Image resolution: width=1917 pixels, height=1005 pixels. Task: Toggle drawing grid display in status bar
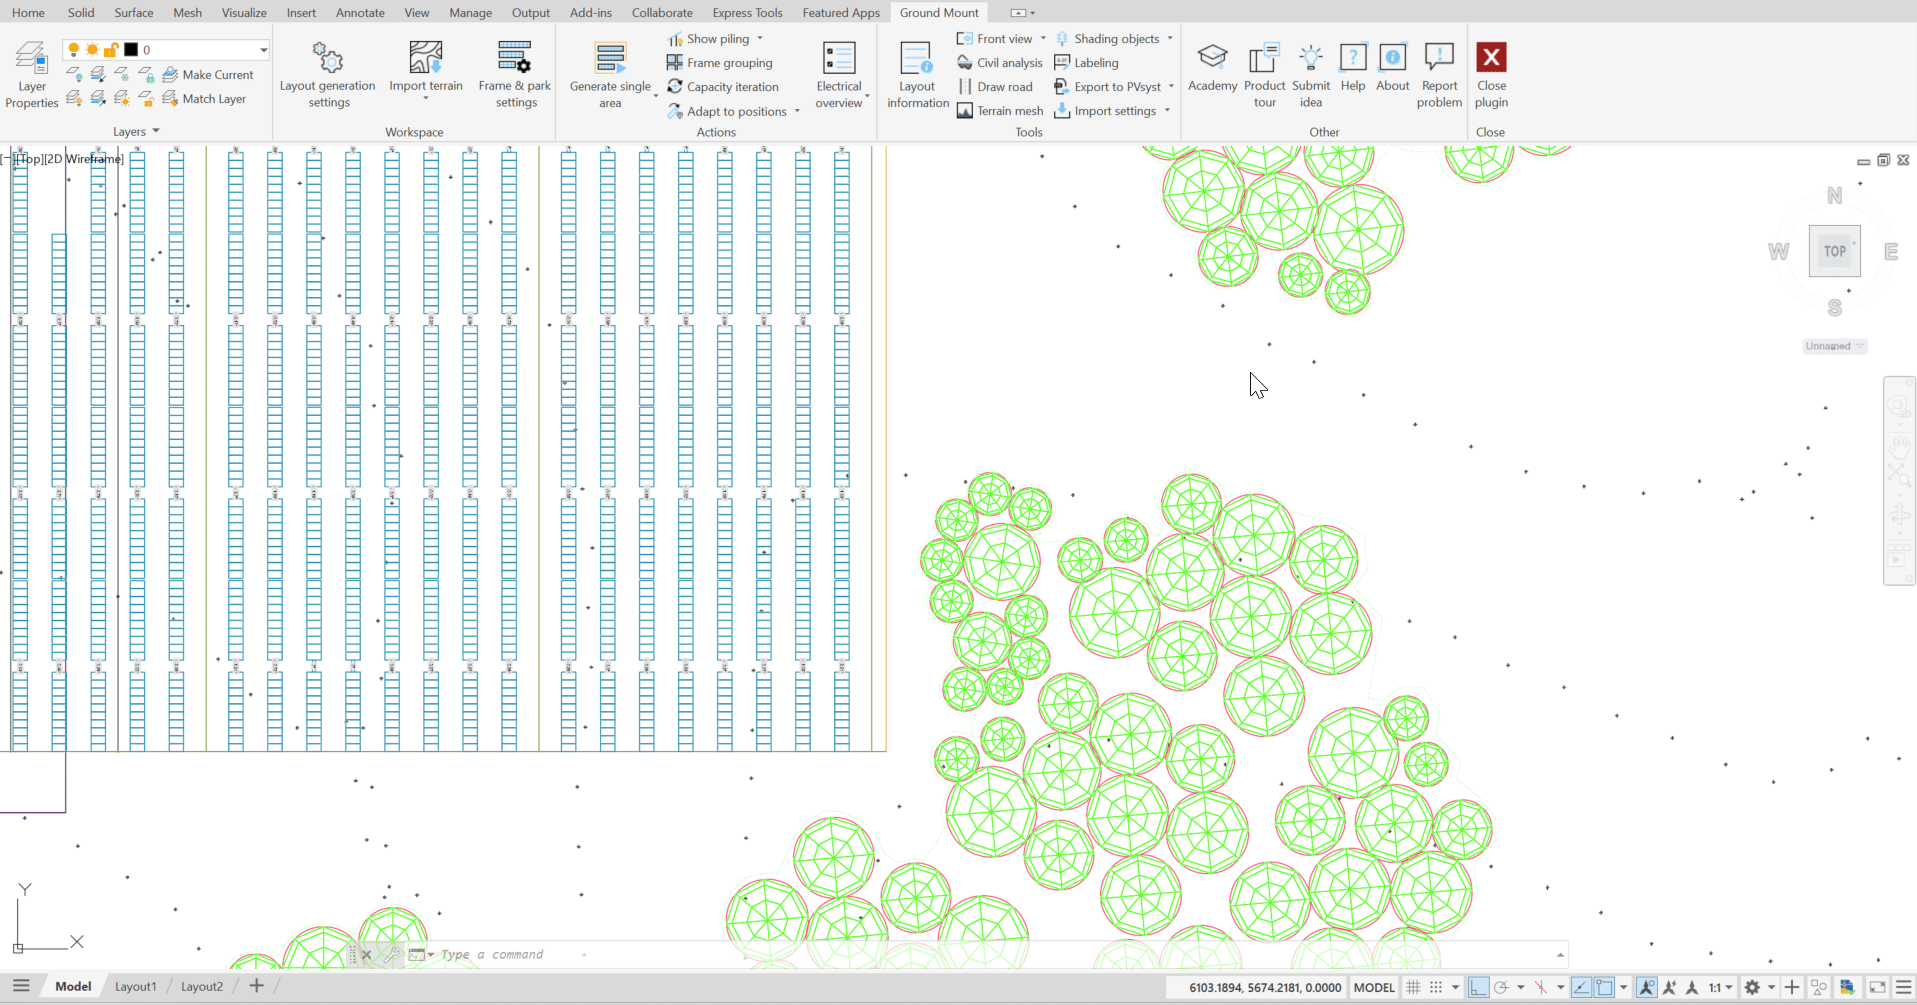click(x=1413, y=988)
